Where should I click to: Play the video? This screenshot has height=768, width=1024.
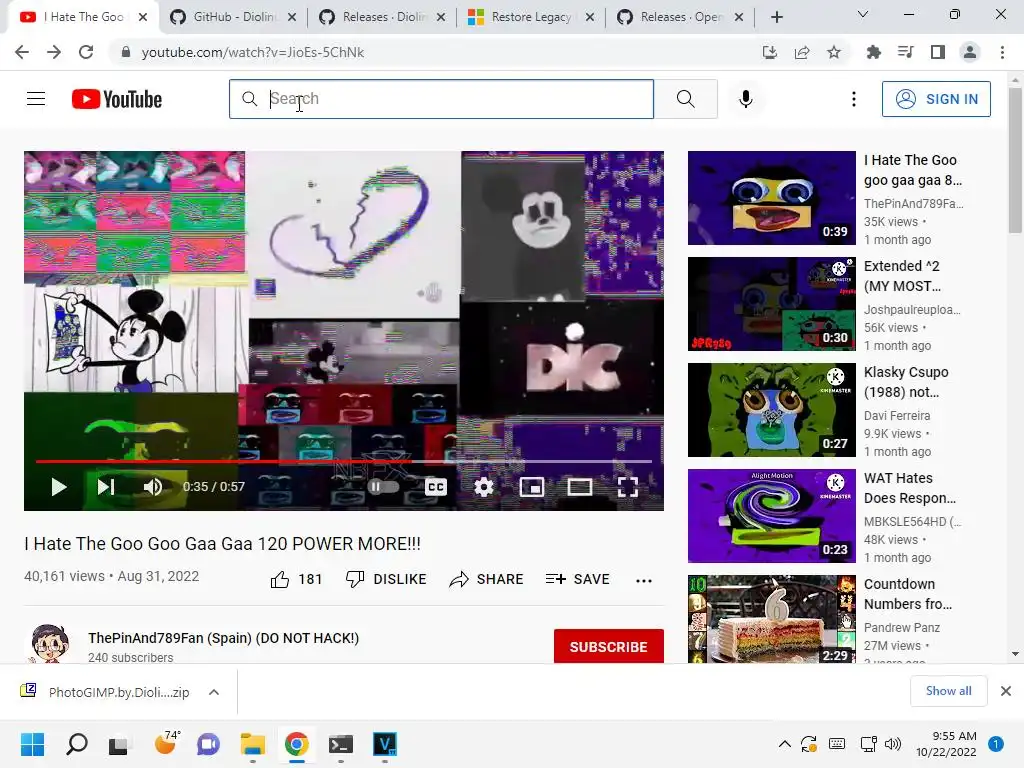(x=59, y=487)
